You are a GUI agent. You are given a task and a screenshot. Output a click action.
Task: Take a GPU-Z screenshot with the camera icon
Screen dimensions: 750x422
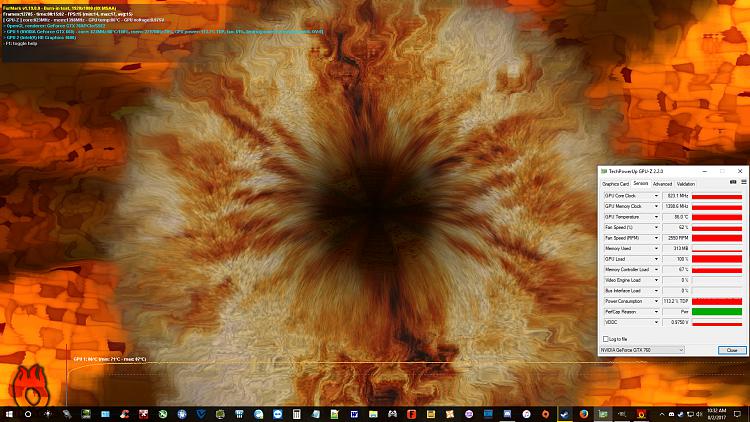733,182
